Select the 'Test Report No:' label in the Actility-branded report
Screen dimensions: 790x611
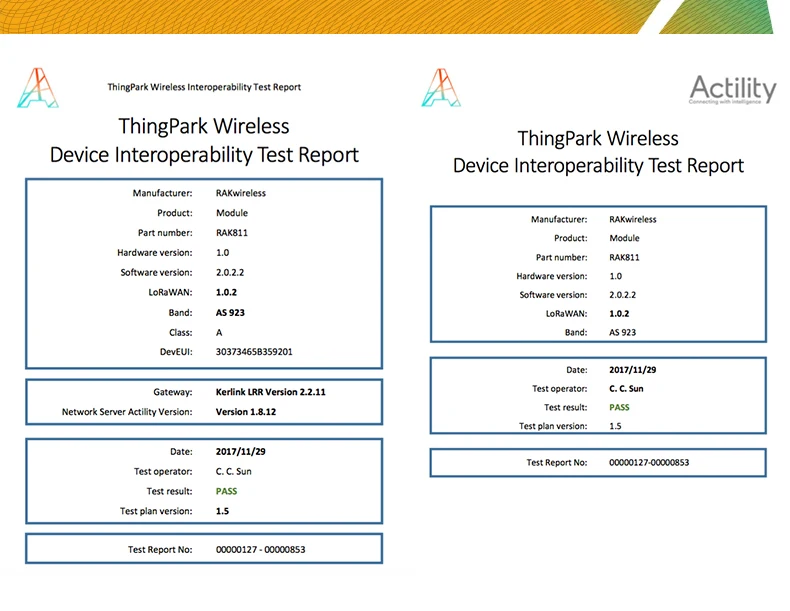557,462
